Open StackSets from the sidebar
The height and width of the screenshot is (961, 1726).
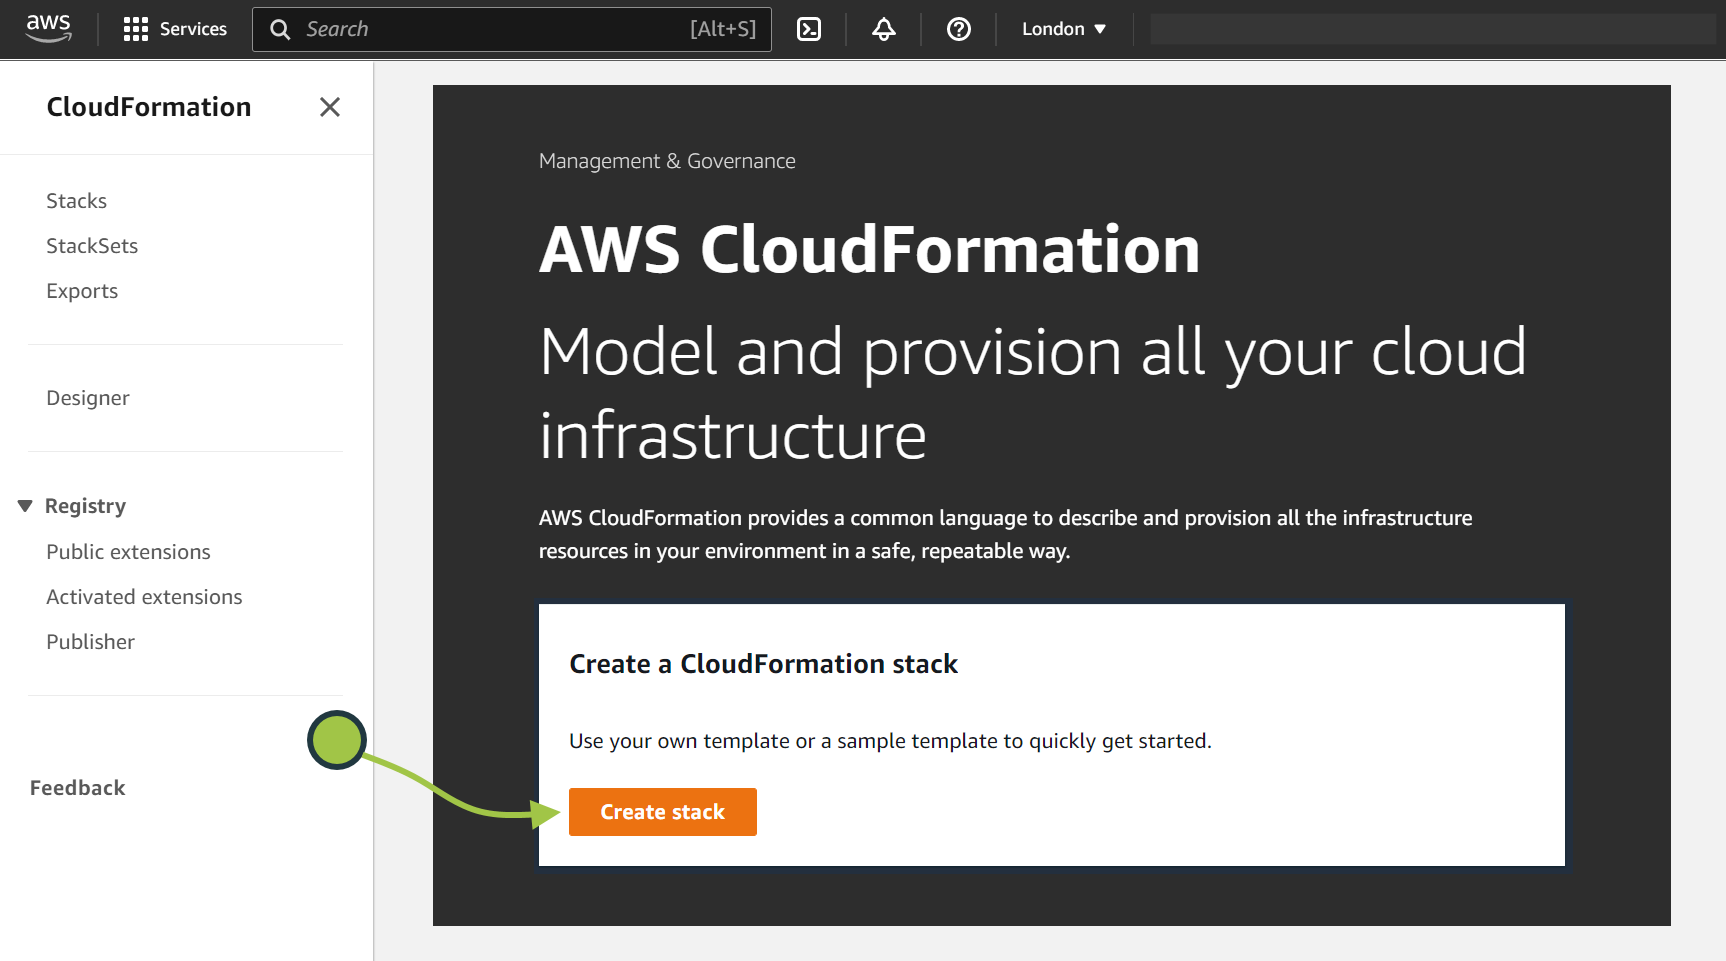[92, 246]
